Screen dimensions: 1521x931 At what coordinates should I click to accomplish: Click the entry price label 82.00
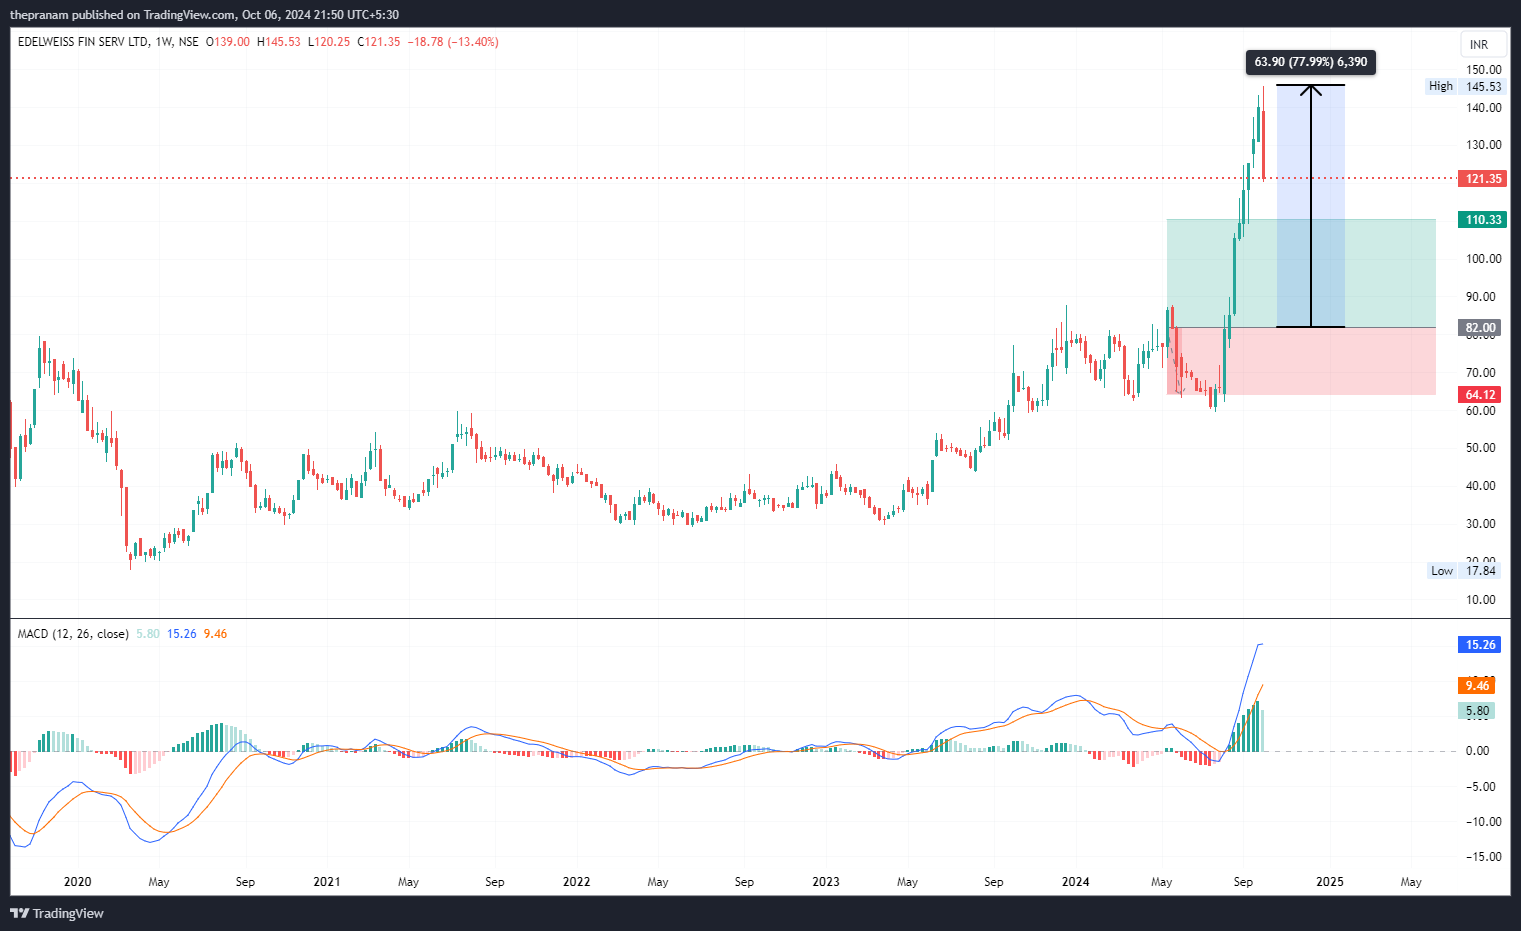[1479, 328]
